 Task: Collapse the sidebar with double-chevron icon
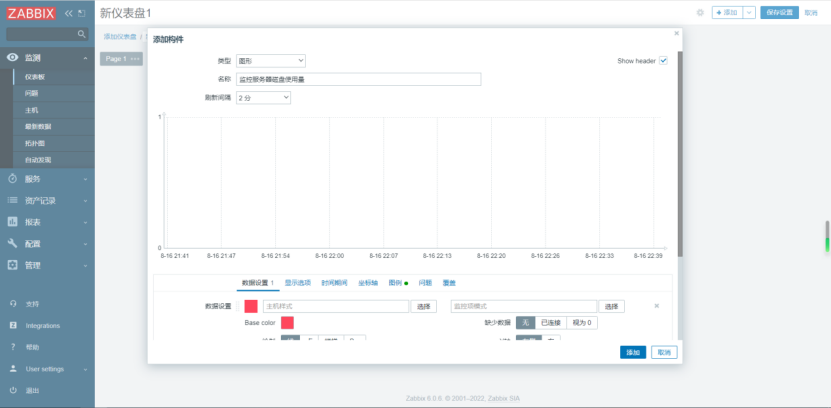[68, 13]
